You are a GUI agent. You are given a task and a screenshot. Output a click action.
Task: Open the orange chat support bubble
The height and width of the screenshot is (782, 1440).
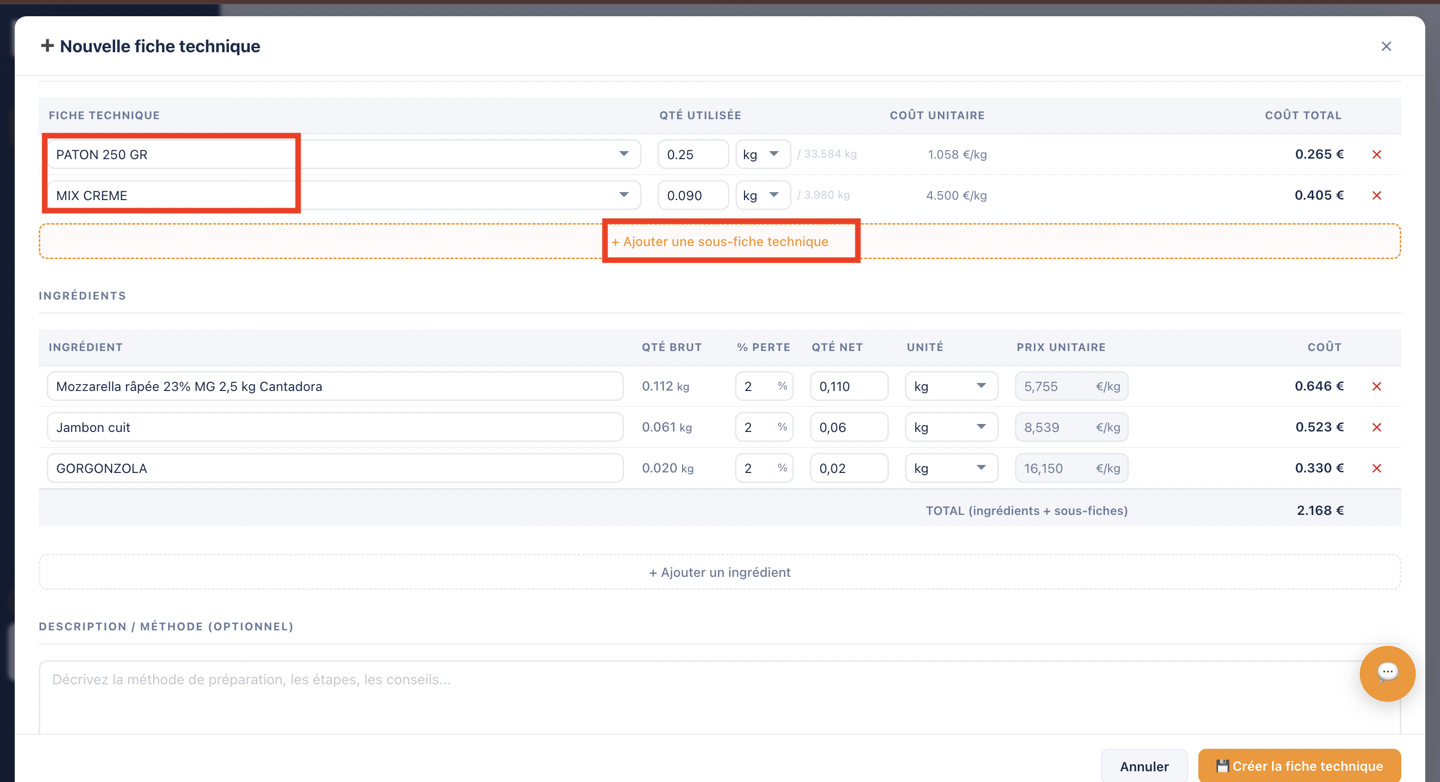1387,673
